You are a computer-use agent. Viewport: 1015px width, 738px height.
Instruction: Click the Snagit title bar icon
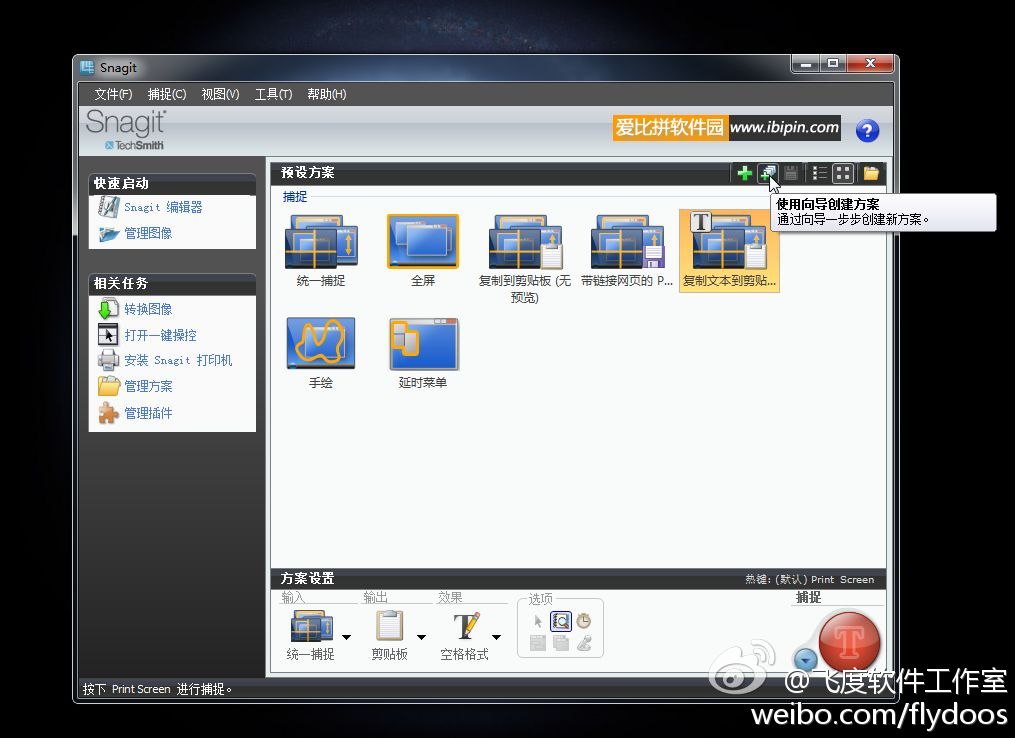(x=87, y=67)
